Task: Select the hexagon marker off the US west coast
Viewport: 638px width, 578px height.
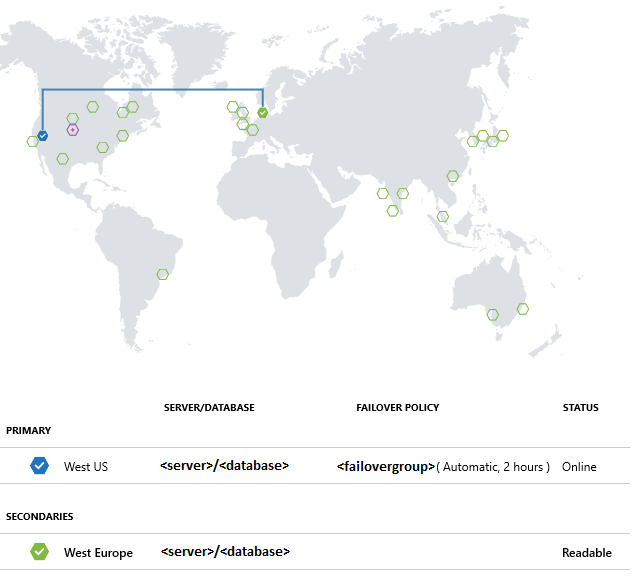Action: 32,141
